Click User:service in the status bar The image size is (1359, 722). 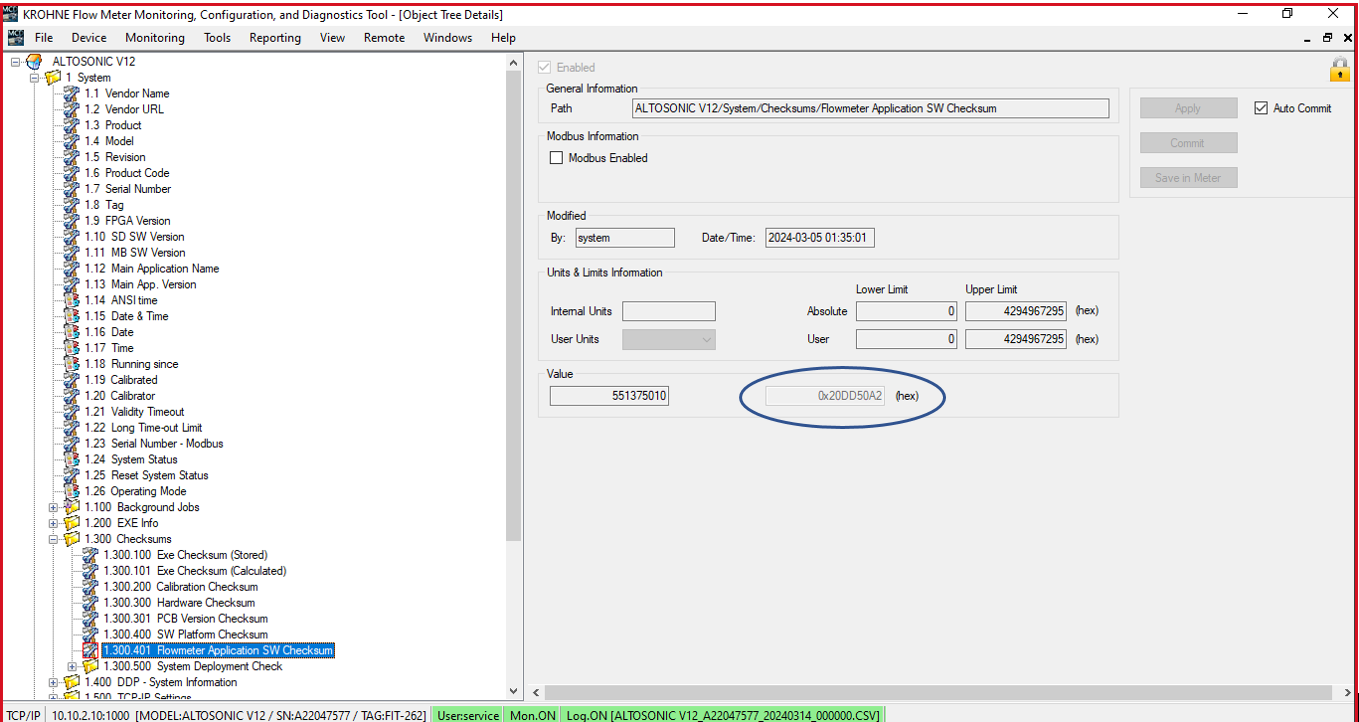point(468,715)
